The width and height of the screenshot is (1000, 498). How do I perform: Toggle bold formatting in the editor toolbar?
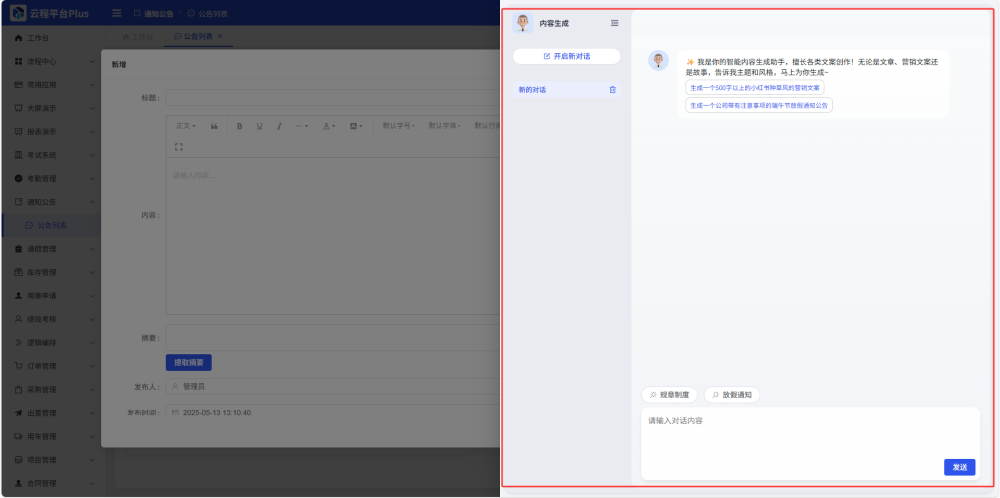coord(240,126)
